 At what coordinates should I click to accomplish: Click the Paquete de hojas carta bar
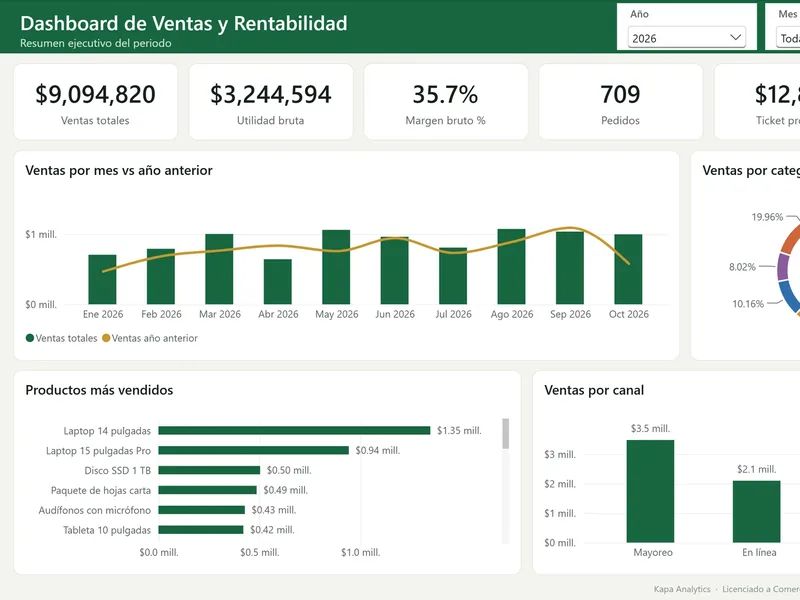(208, 490)
